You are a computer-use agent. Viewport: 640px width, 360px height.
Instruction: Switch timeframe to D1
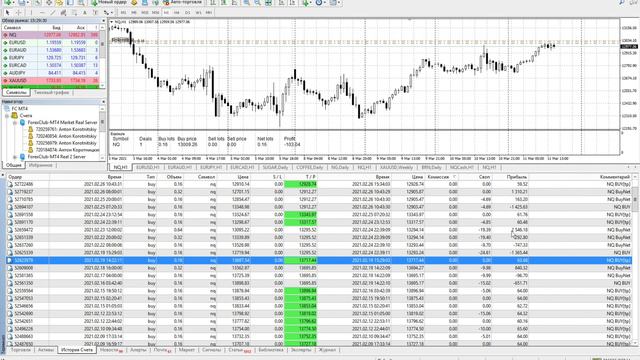(x=187, y=13)
